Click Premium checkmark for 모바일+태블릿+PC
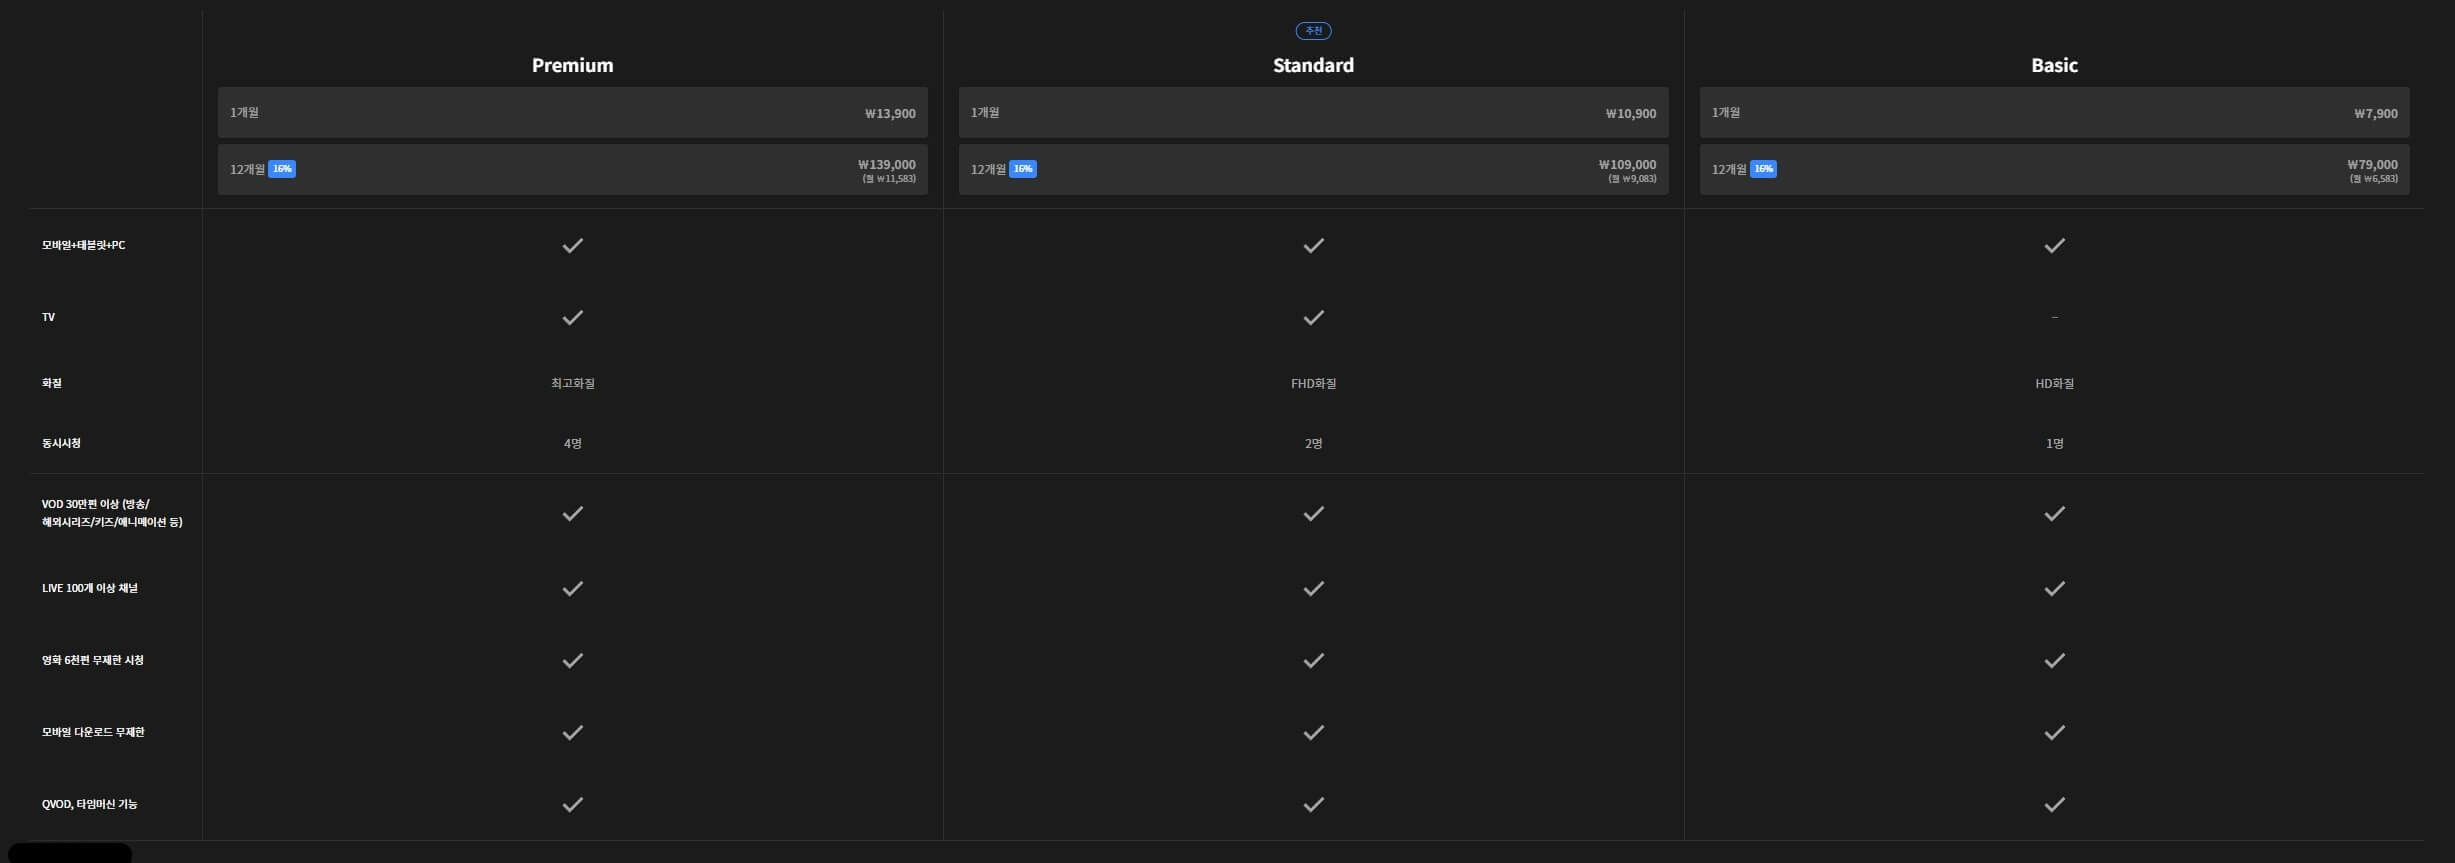 point(572,245)
